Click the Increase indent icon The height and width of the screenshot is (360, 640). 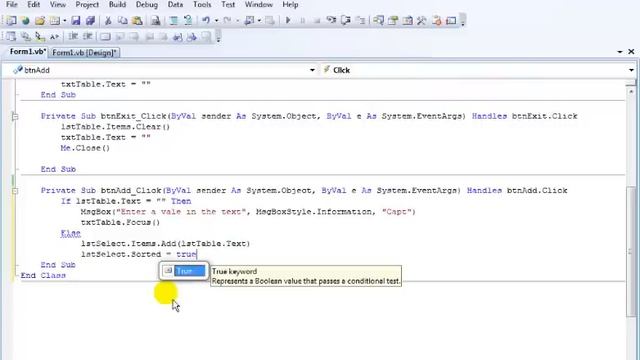tap(88, 36)
